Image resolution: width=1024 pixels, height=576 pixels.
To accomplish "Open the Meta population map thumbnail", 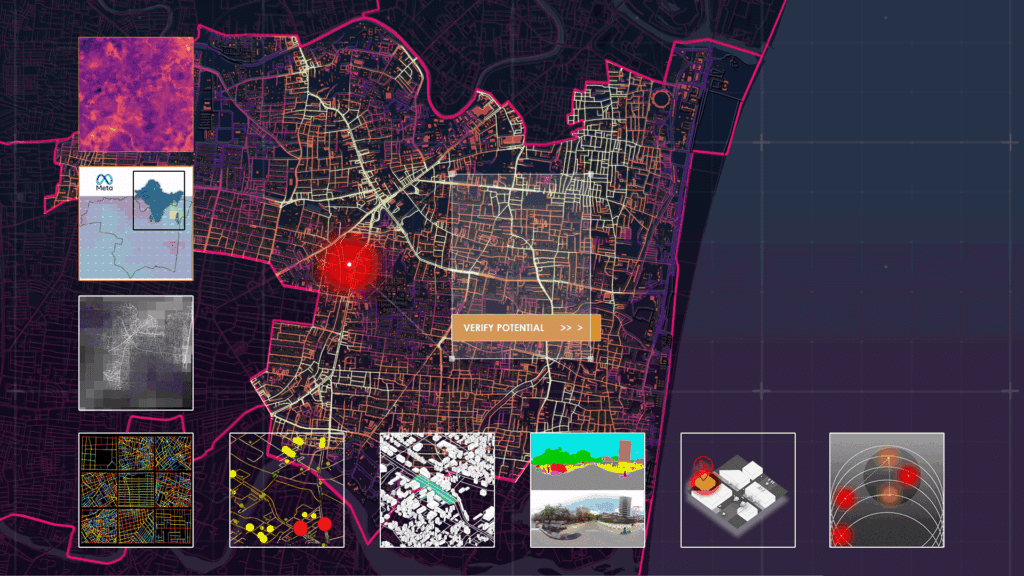I will 136,223.
